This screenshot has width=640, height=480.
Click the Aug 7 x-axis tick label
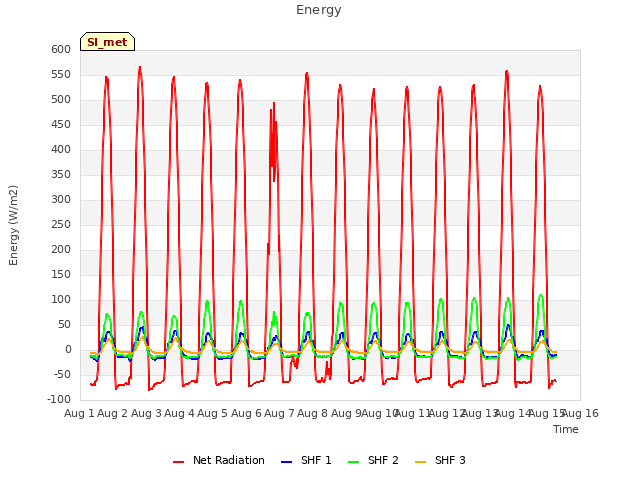click(279, 413)
